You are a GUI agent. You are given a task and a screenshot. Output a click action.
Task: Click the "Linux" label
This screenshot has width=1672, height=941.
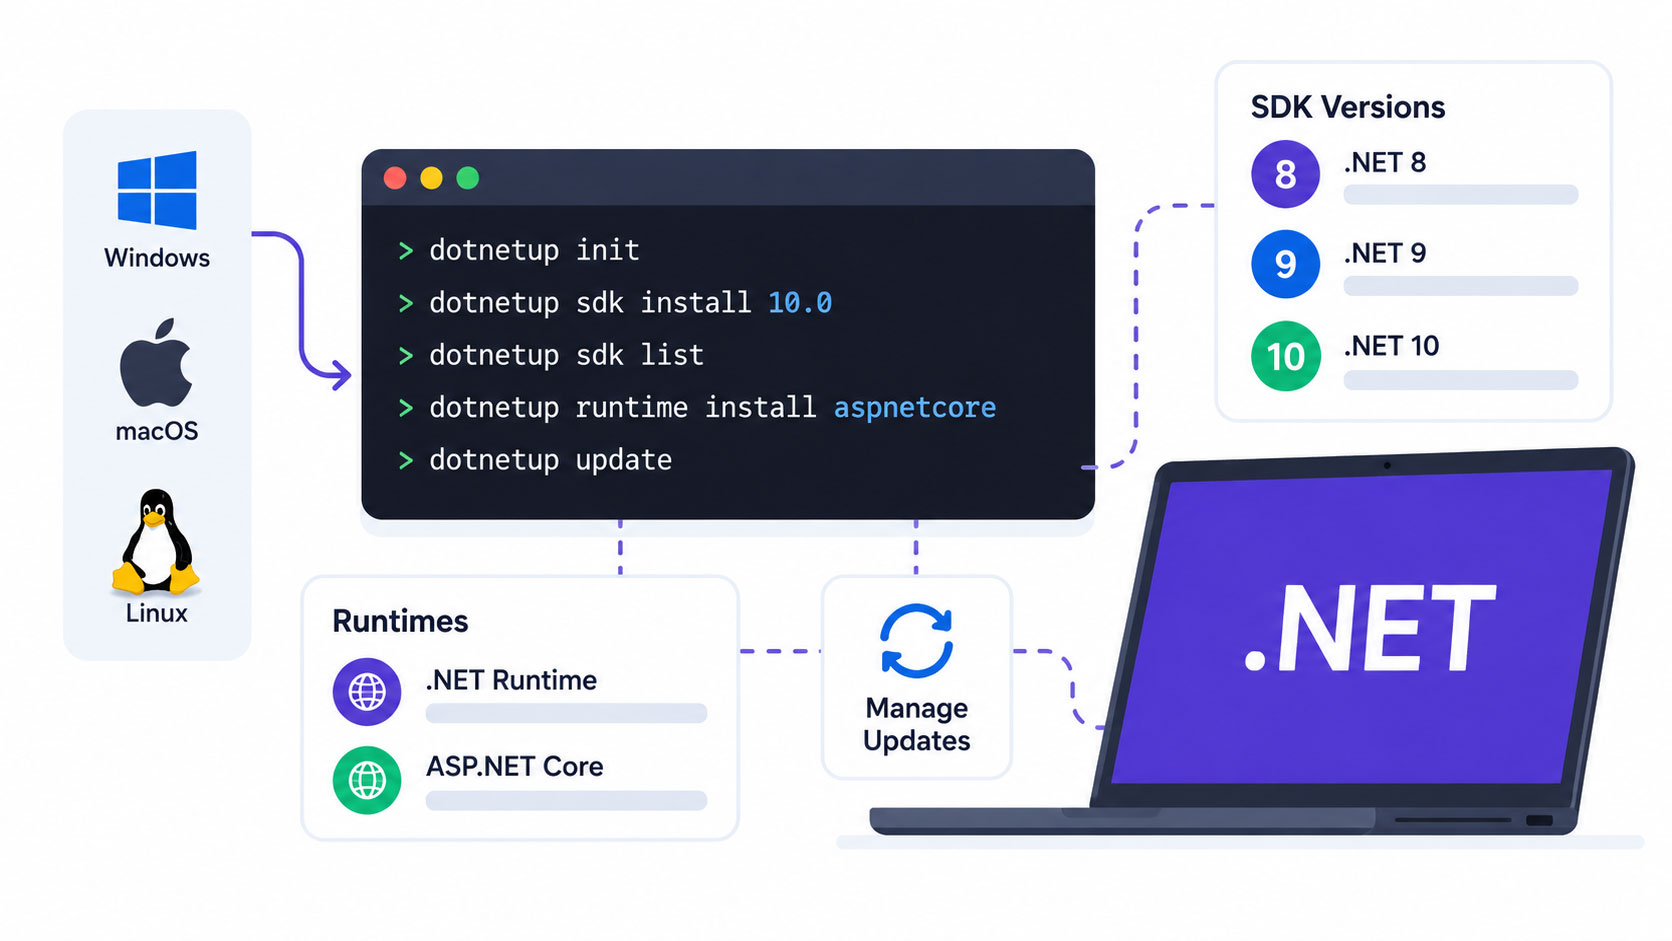tap(157, 613)
